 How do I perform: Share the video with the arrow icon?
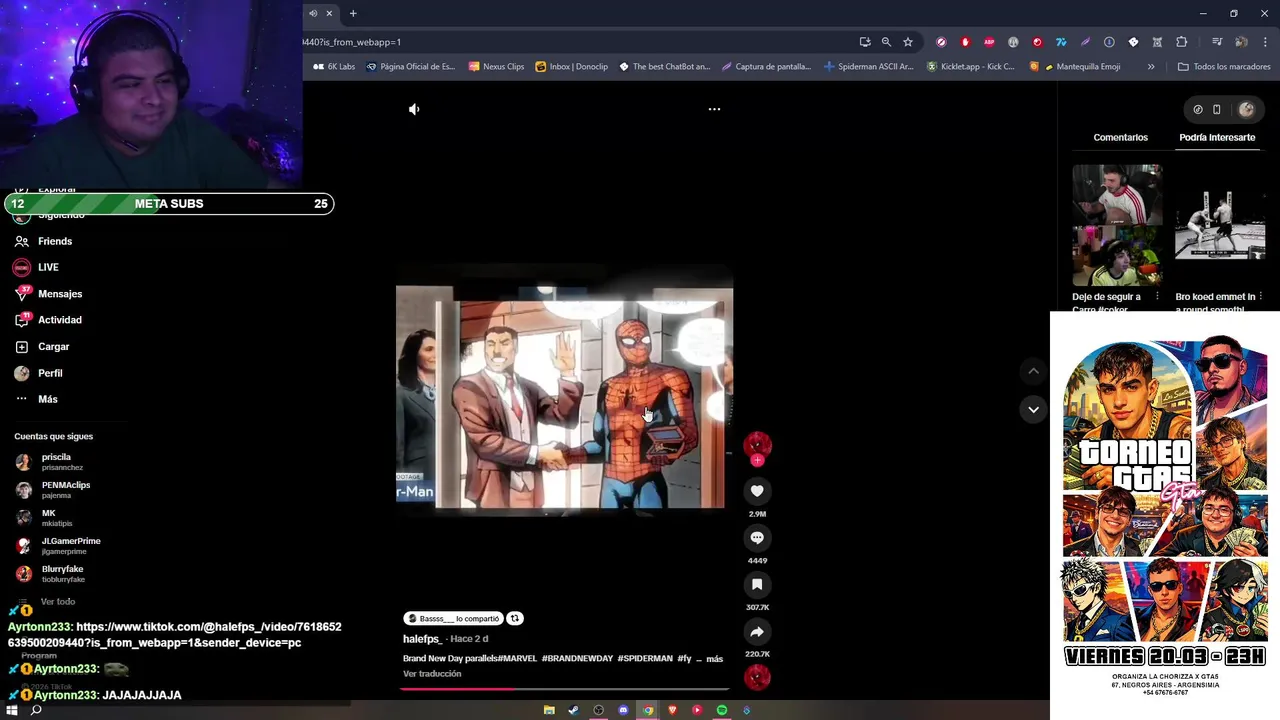pyautogui.click(x=757, y=632)
